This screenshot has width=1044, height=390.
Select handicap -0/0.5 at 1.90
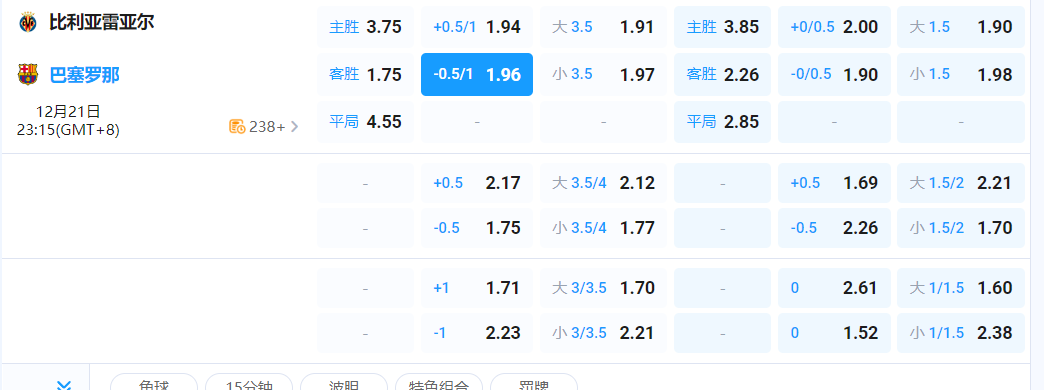[834, 75]
